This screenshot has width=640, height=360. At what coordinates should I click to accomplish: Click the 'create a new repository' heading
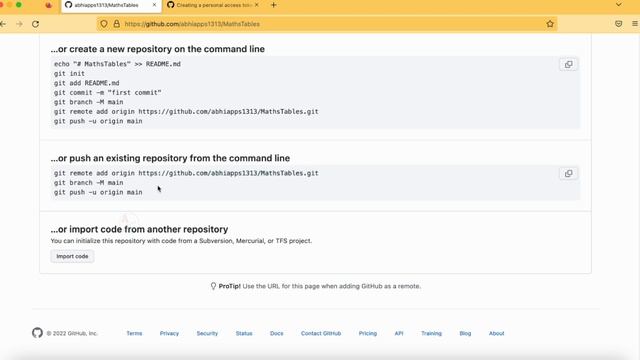tap(158, 49)
